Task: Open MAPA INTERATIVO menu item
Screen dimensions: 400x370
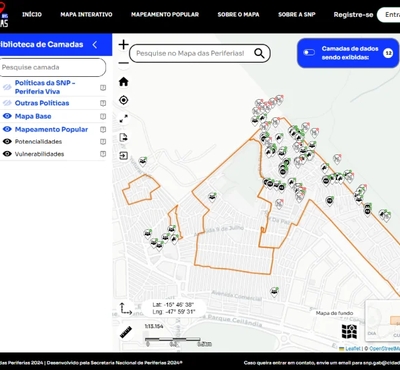Action: click(86, 15)
